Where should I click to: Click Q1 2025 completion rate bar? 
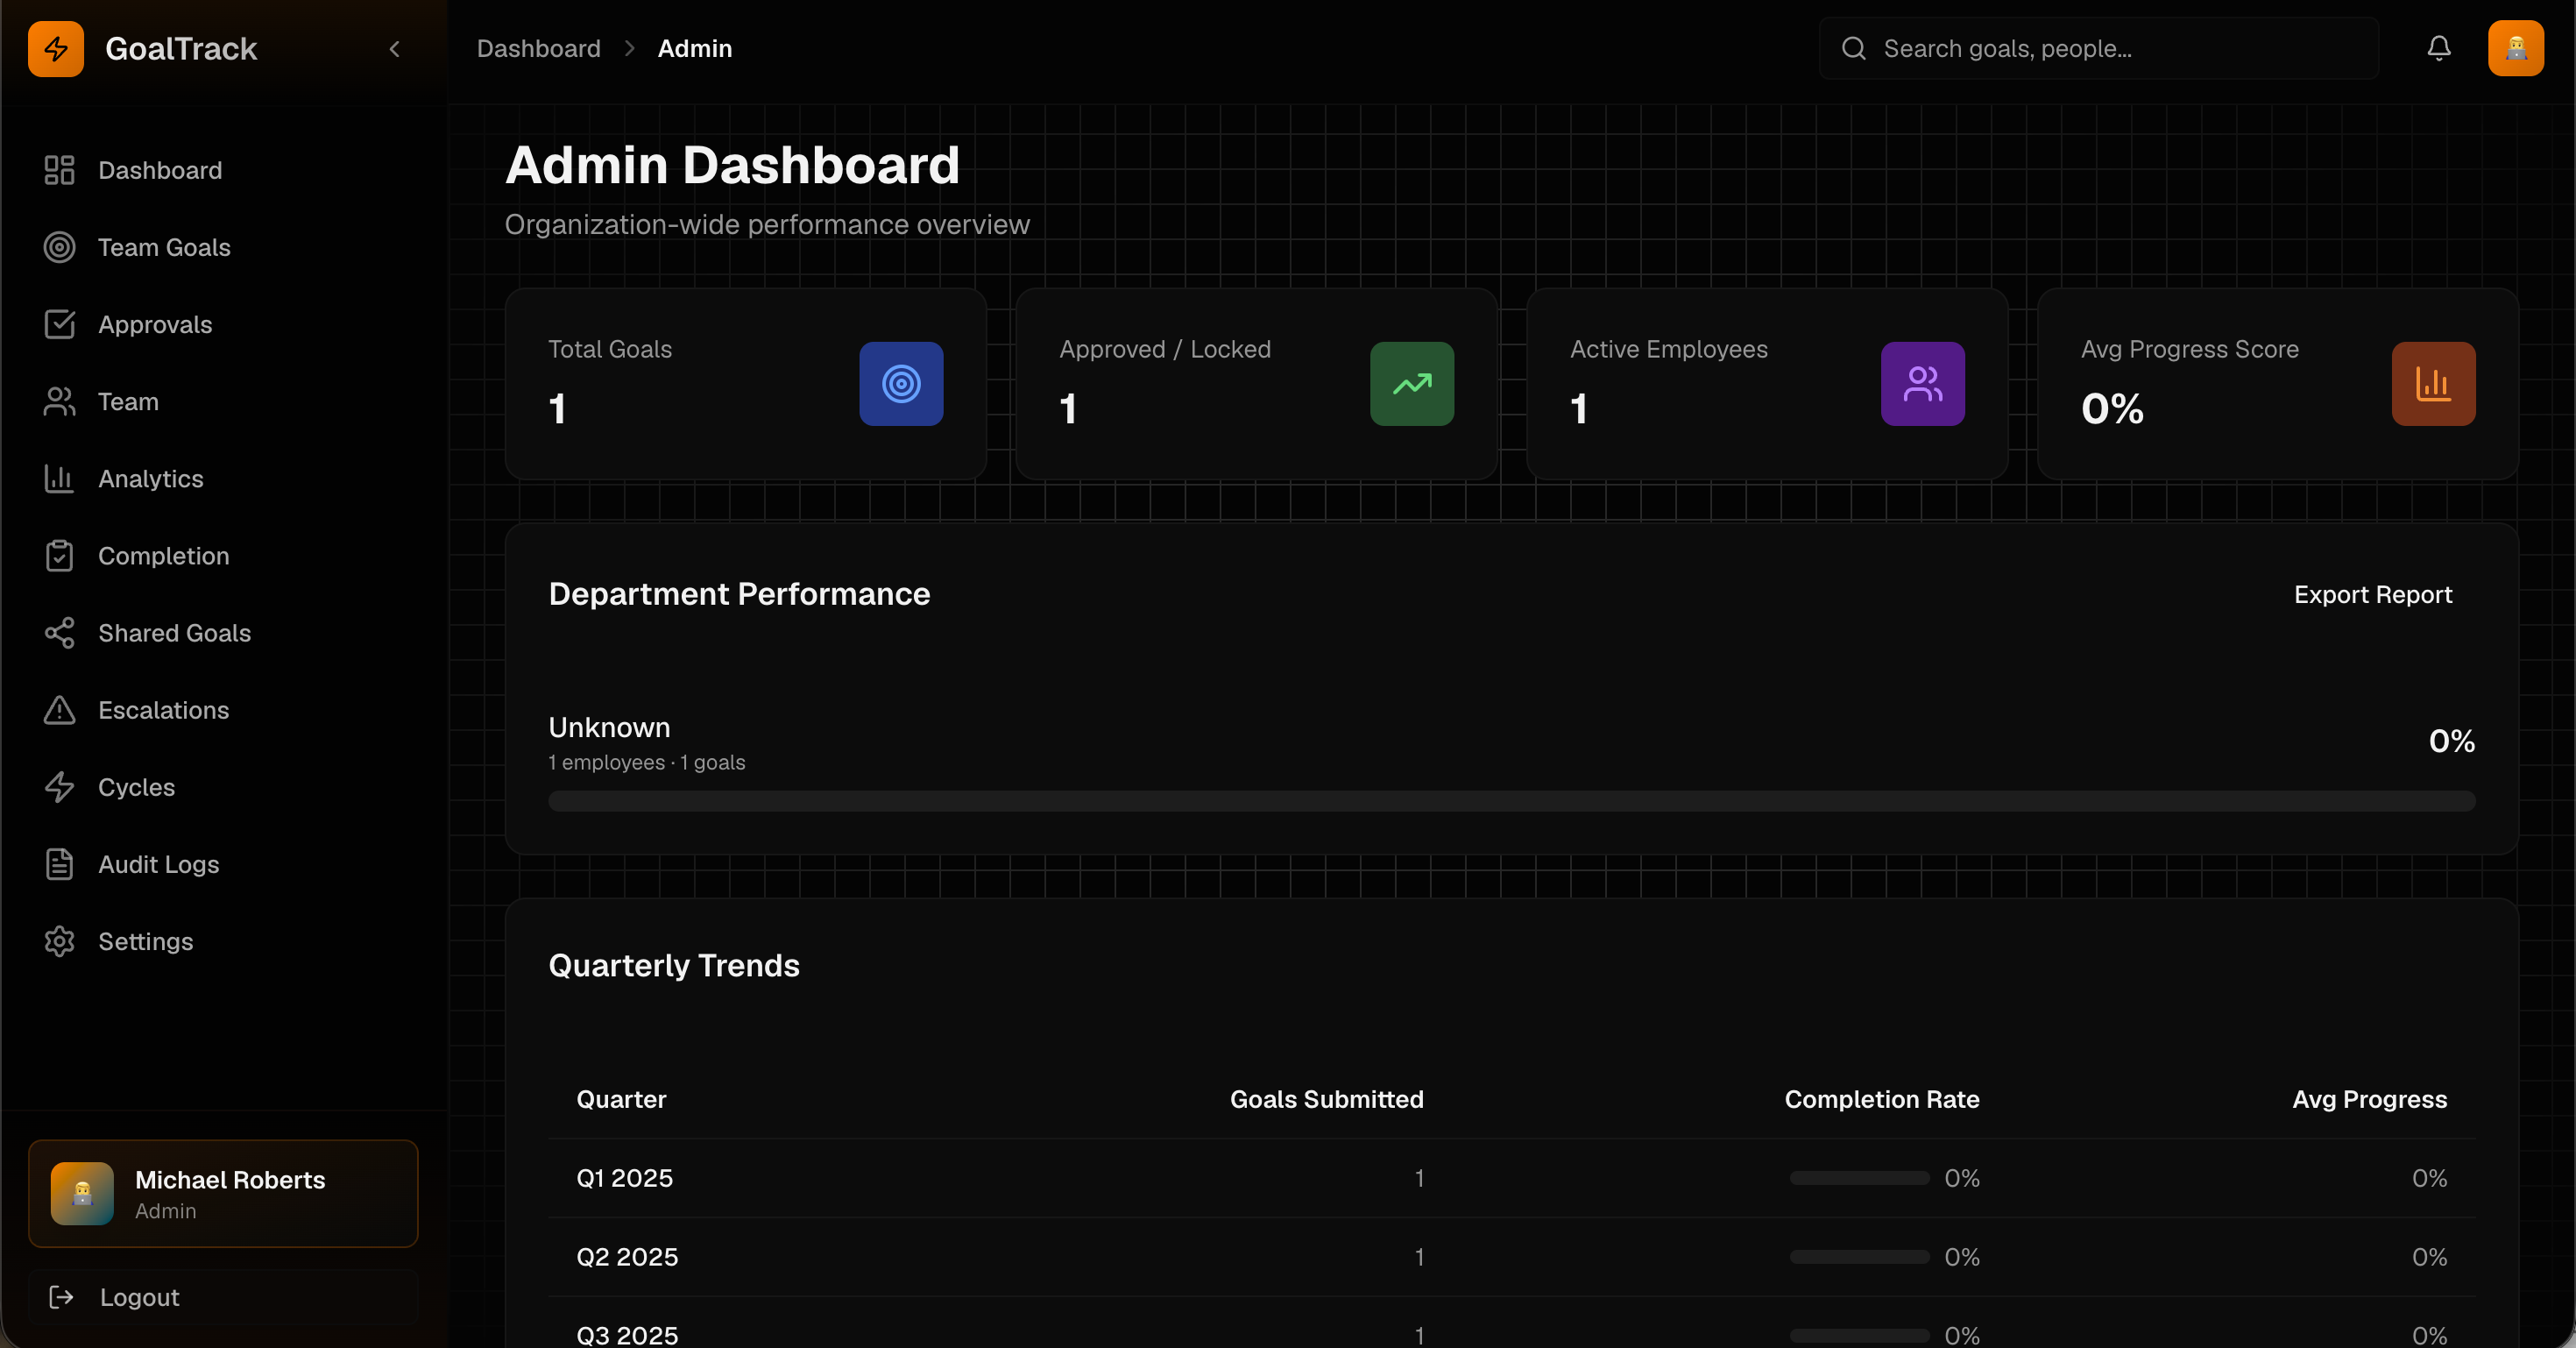[1859, 1178]
